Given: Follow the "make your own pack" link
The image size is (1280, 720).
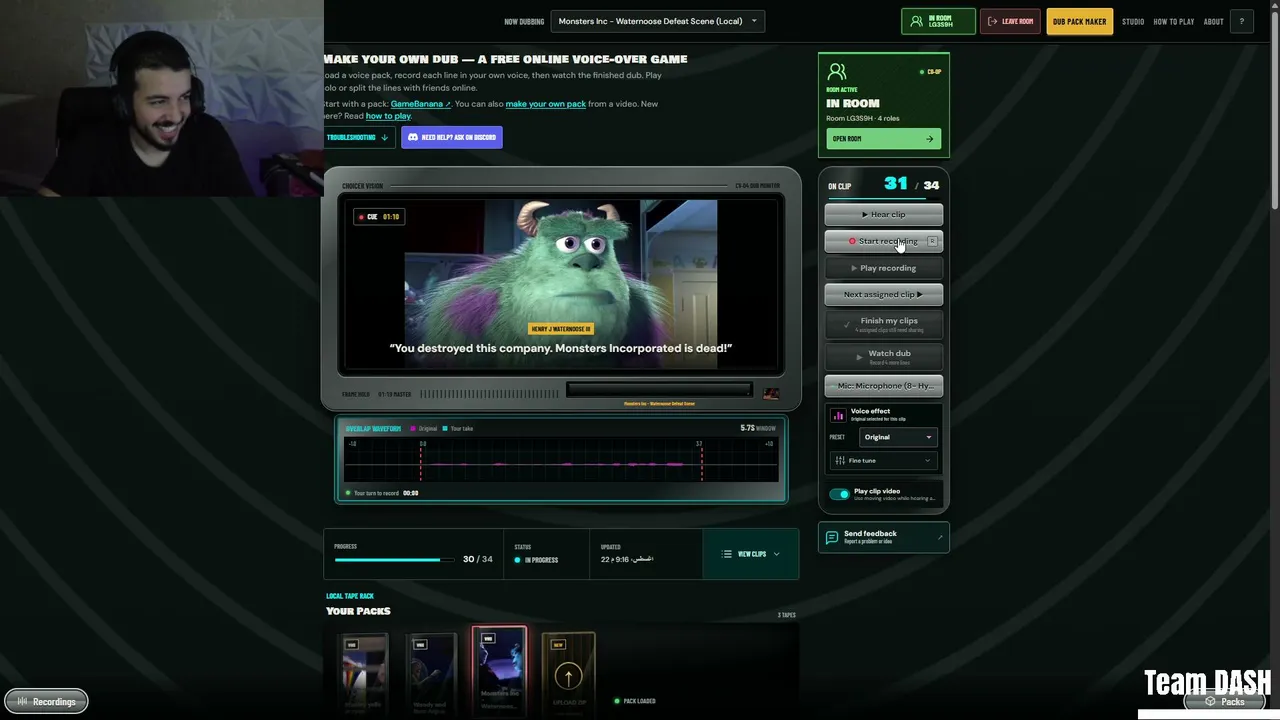Looking at the screenshot, I should click(546, 104).
